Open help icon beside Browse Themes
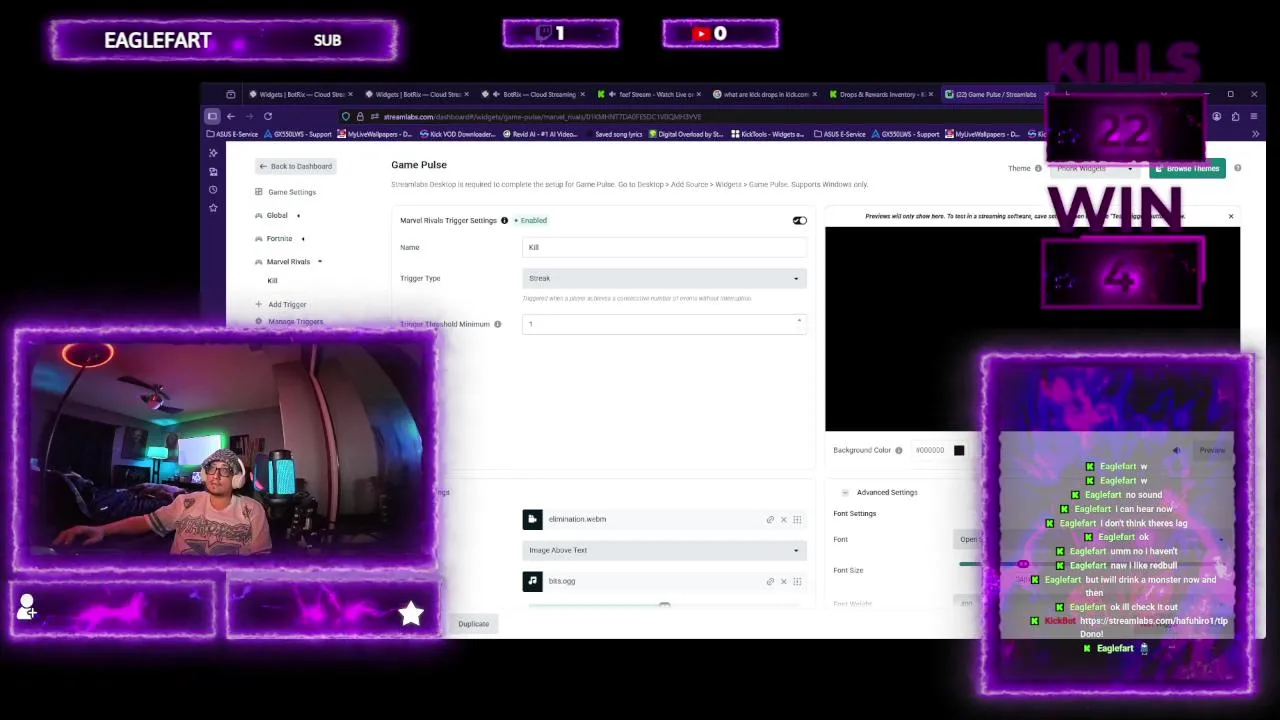The image size is (1280, 720). tap(1237, 168)
